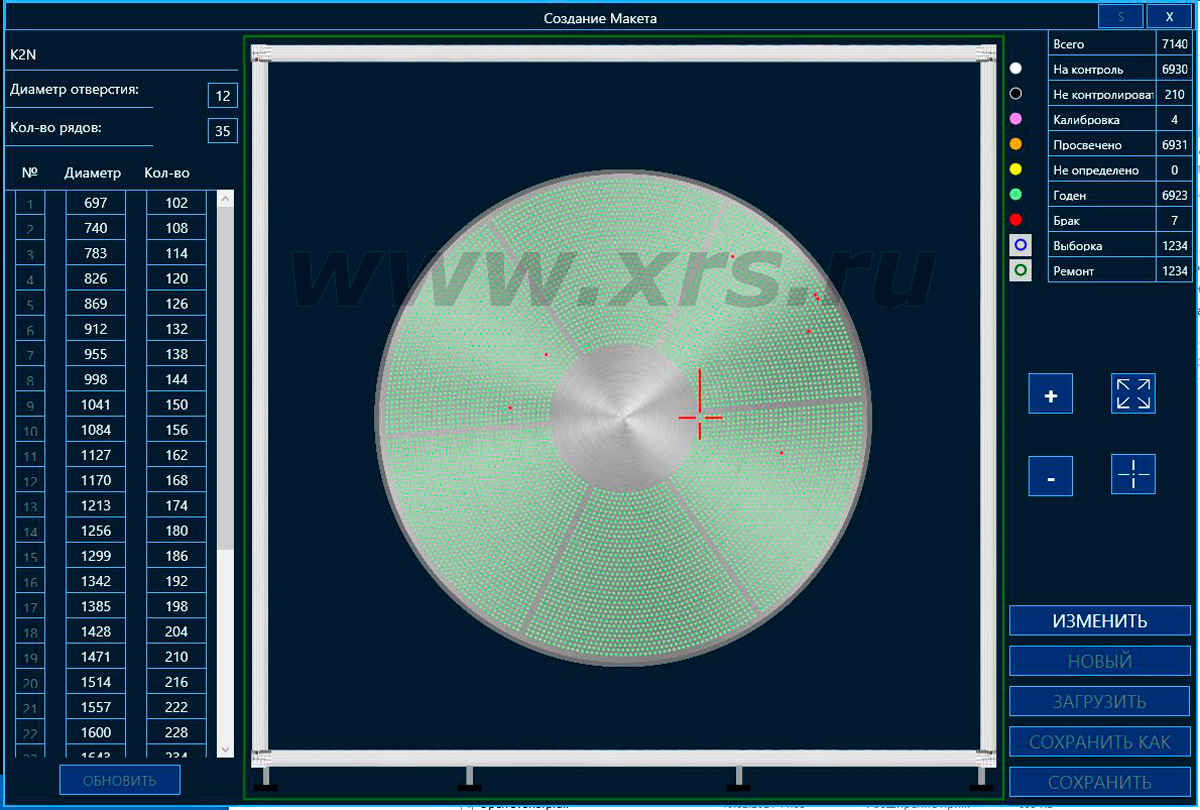Click the Диаметр отверстия field showing 12
The height and width of the screenshot is (810, 1200).
222,96
